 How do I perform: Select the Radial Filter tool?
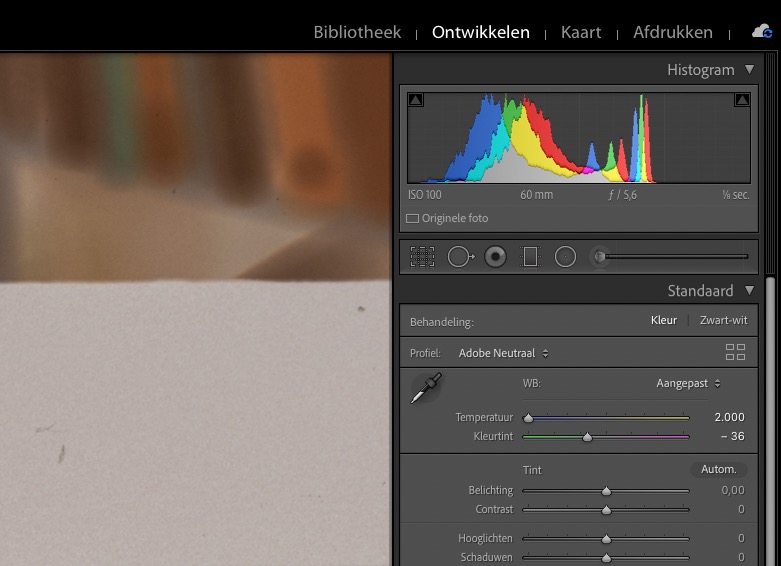coord(565,257)
